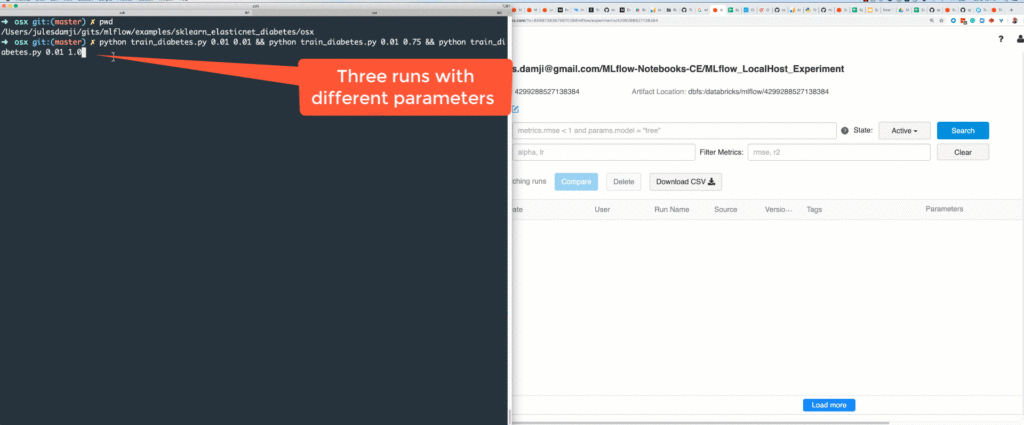The height and width of the screenshot is (425, 1024).
Task: Click the filter params field with alpha, lr
Action: pyautogui.click(x=602, y=152)
